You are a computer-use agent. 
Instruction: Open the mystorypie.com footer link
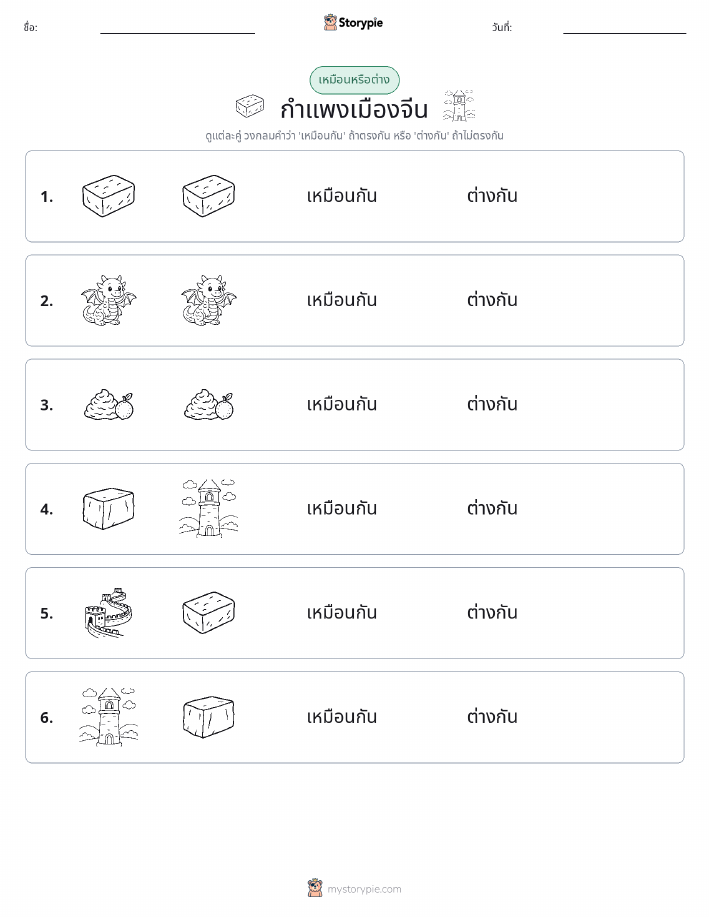click(x=364, y=889)
